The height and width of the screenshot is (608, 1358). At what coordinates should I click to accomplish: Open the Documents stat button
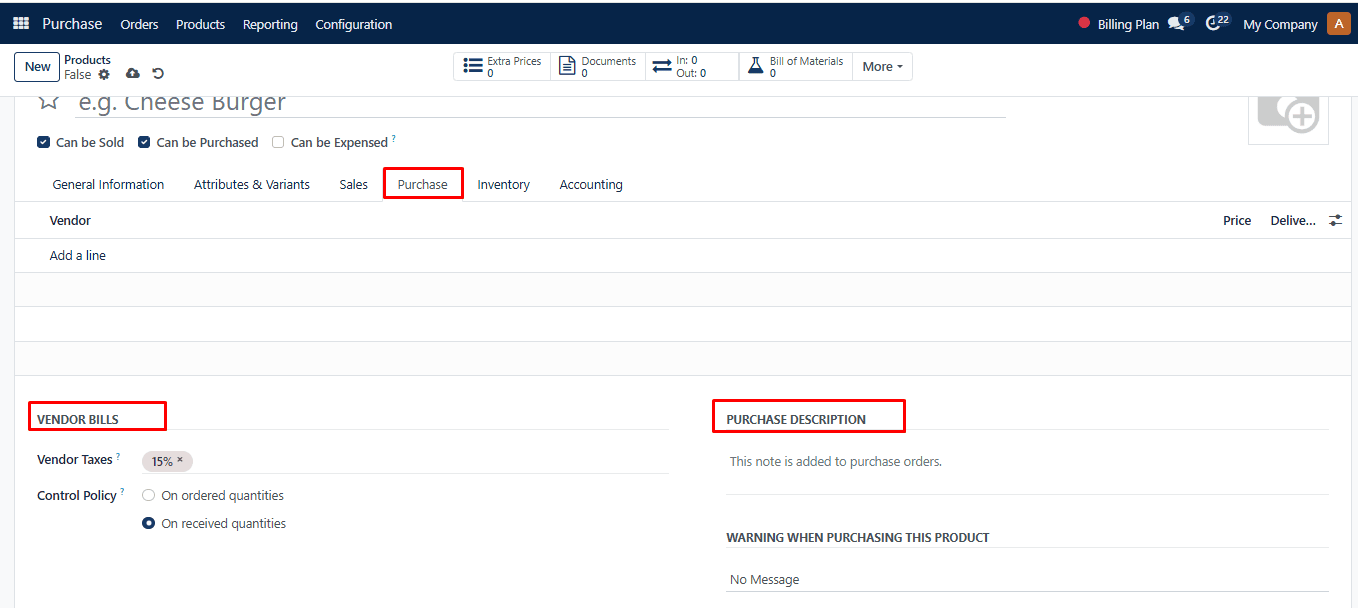(x=598, y=67)
